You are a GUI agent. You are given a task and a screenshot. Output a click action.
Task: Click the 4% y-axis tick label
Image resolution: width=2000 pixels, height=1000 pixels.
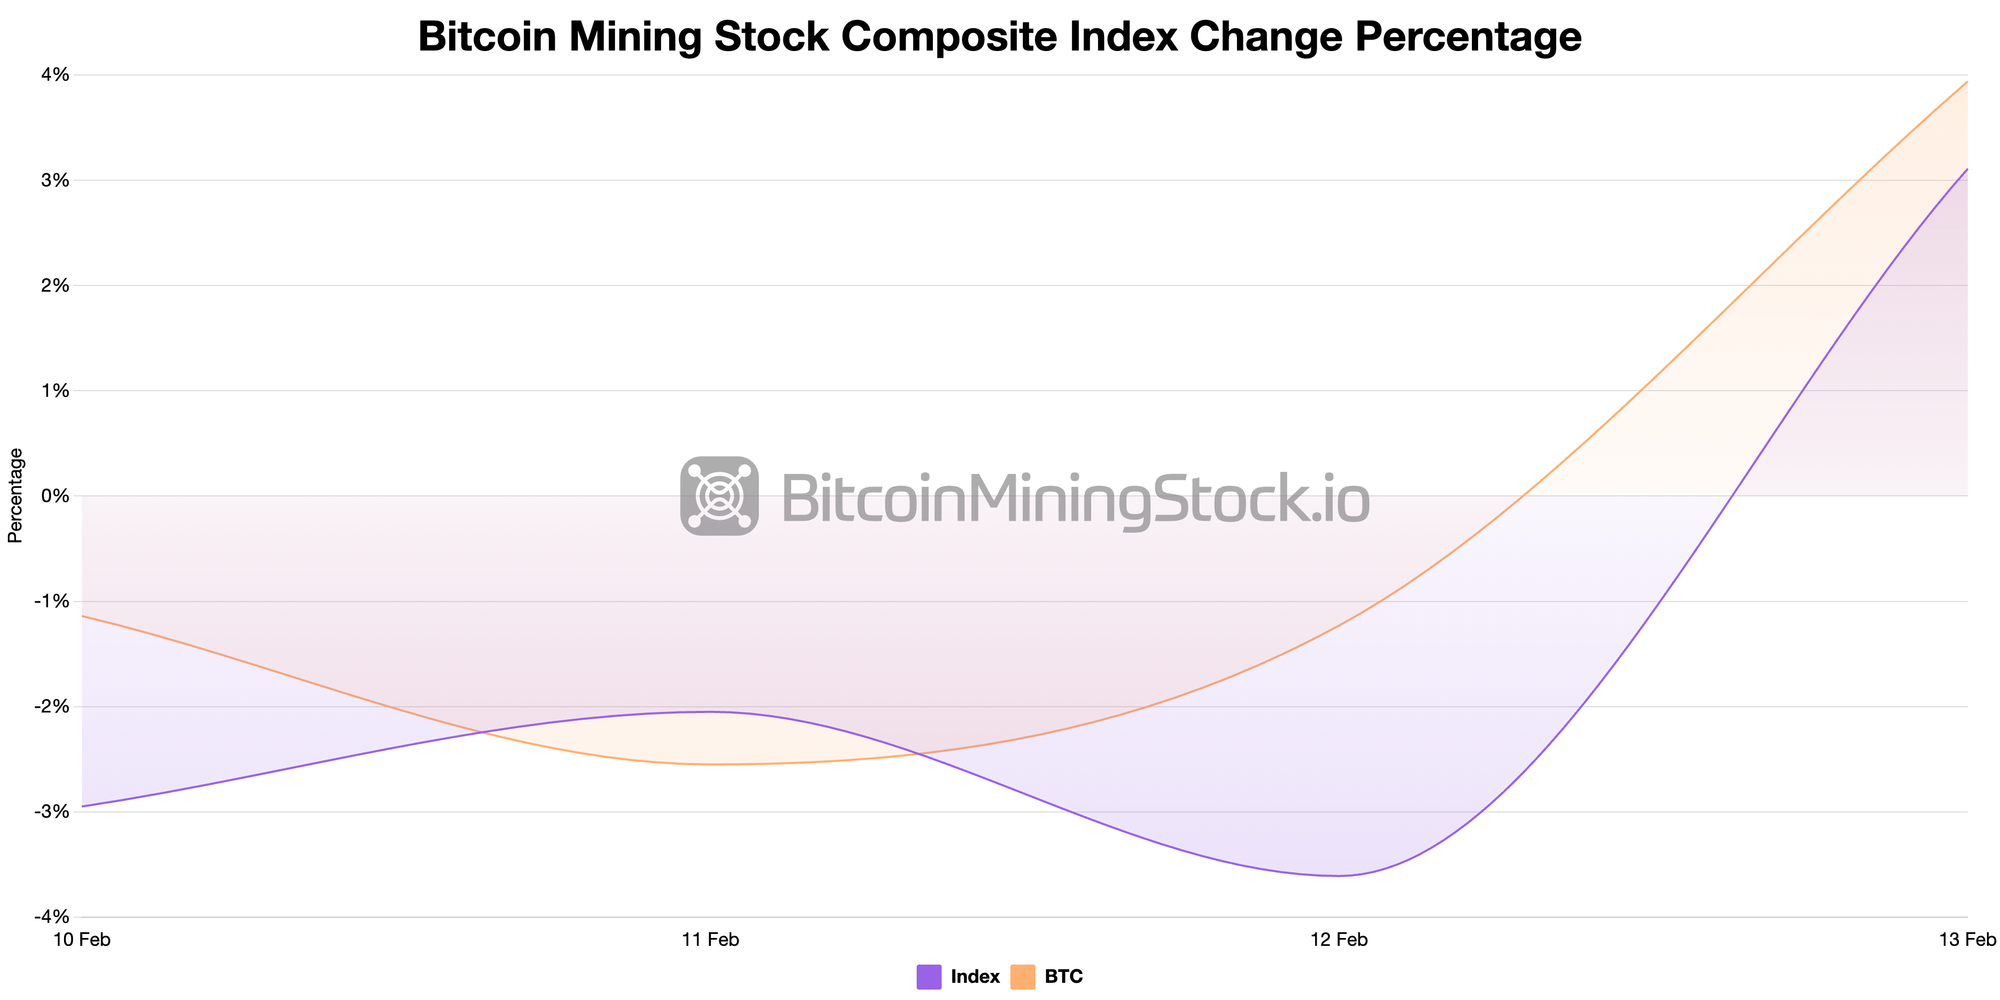tap(55, 75)
